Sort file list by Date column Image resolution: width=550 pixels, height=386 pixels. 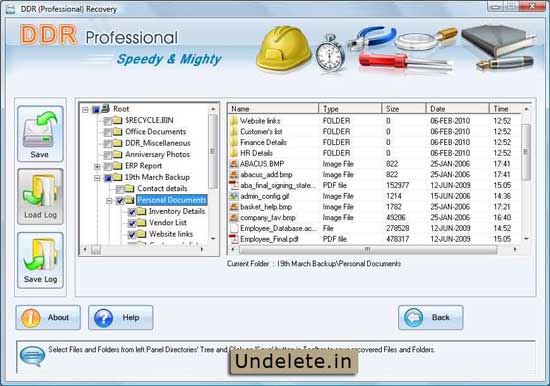457,109
